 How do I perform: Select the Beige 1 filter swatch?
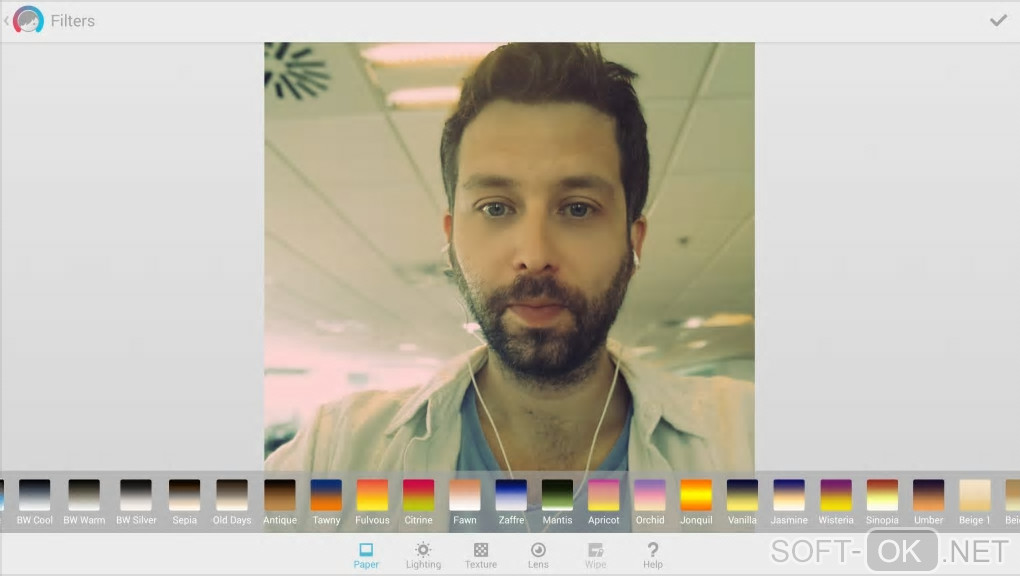pyautogui.click(x=974, y=495)
